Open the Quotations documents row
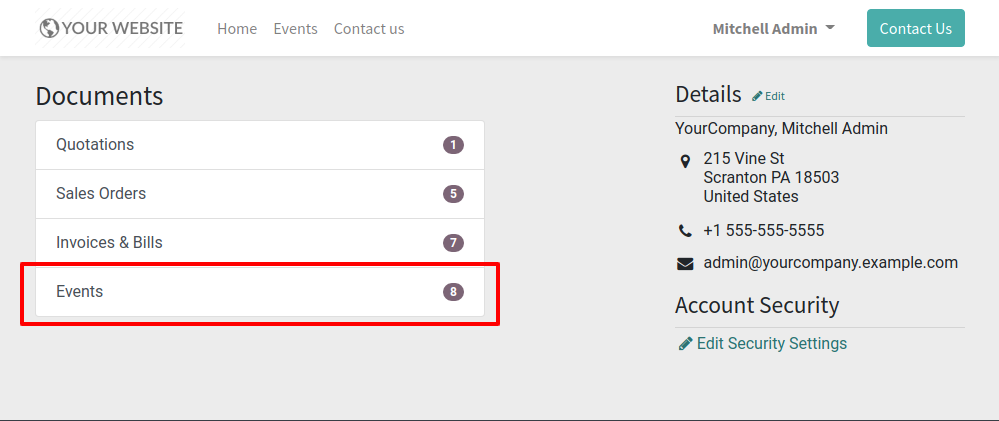This screenshot has height=421, width=999. click(x=260, y=145)
